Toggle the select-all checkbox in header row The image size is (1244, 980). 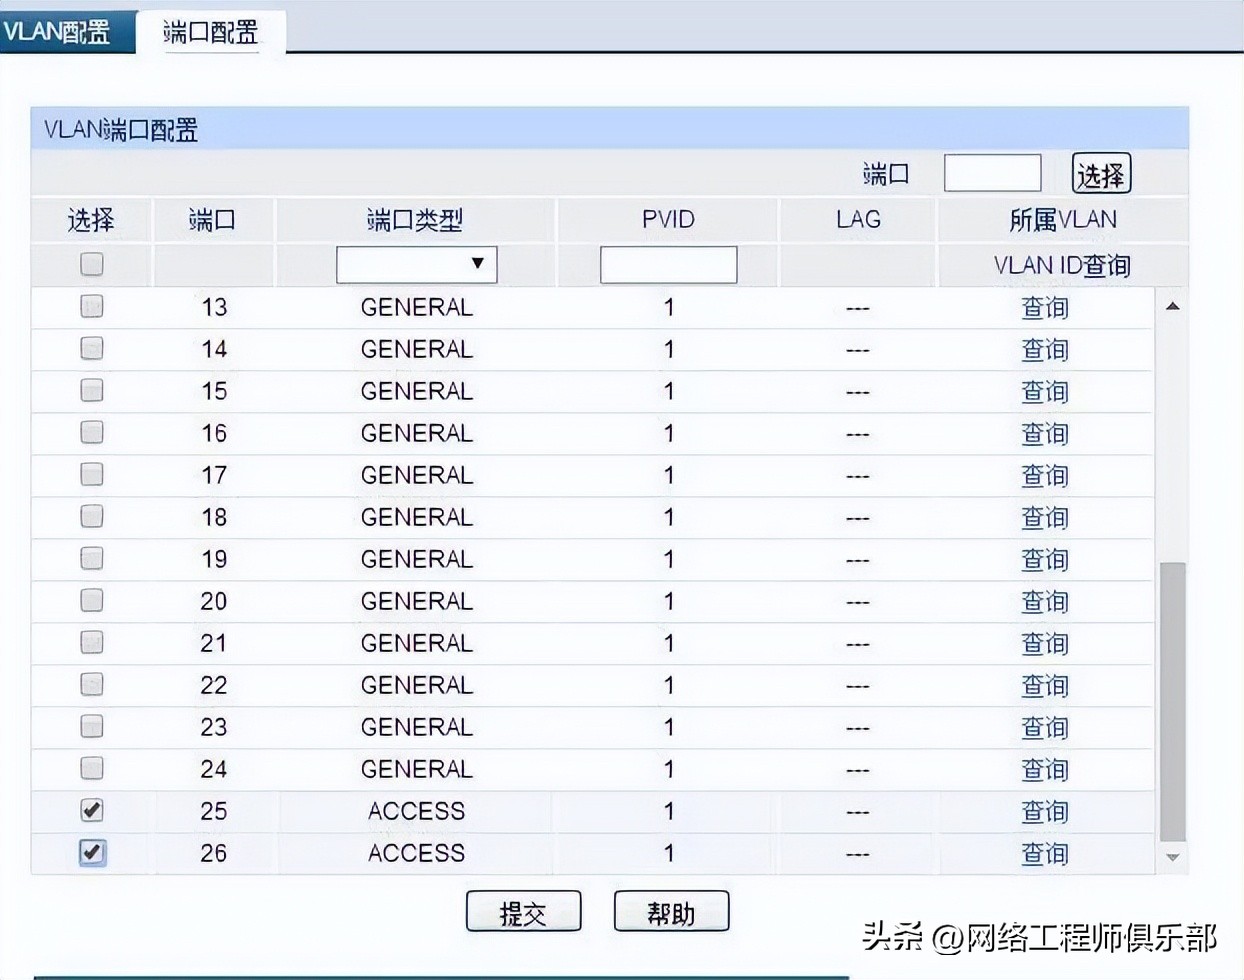tap(91, 264)
